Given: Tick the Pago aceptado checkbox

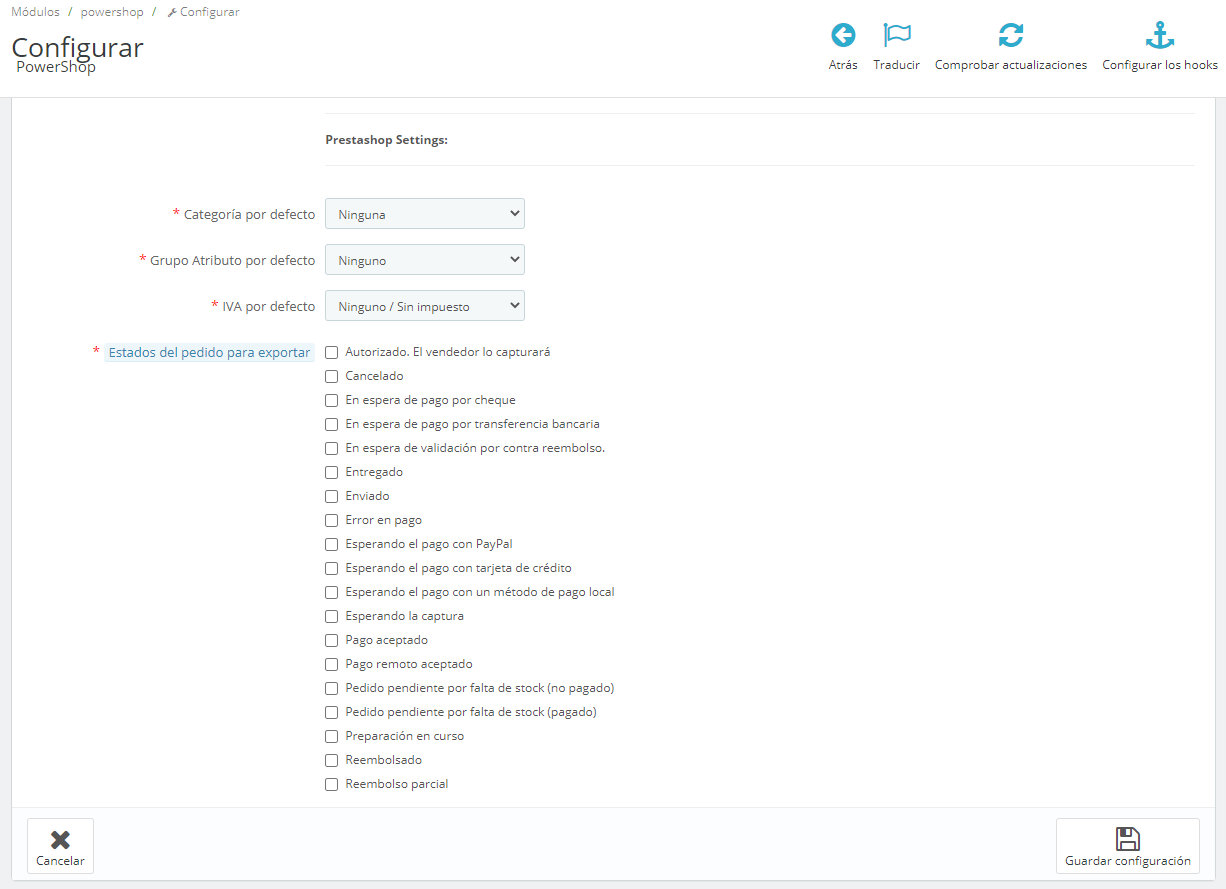Looking at the screenshot, I should click(332, 640).
